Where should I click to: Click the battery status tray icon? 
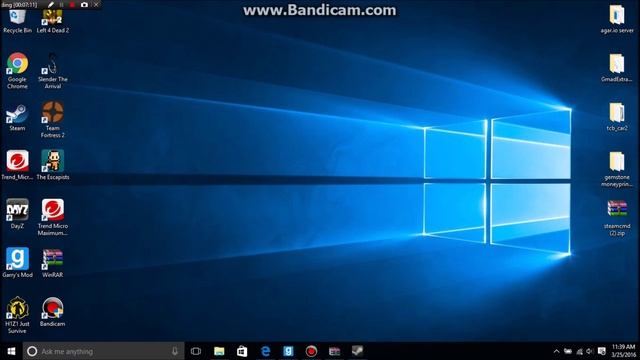click(568, 351)
